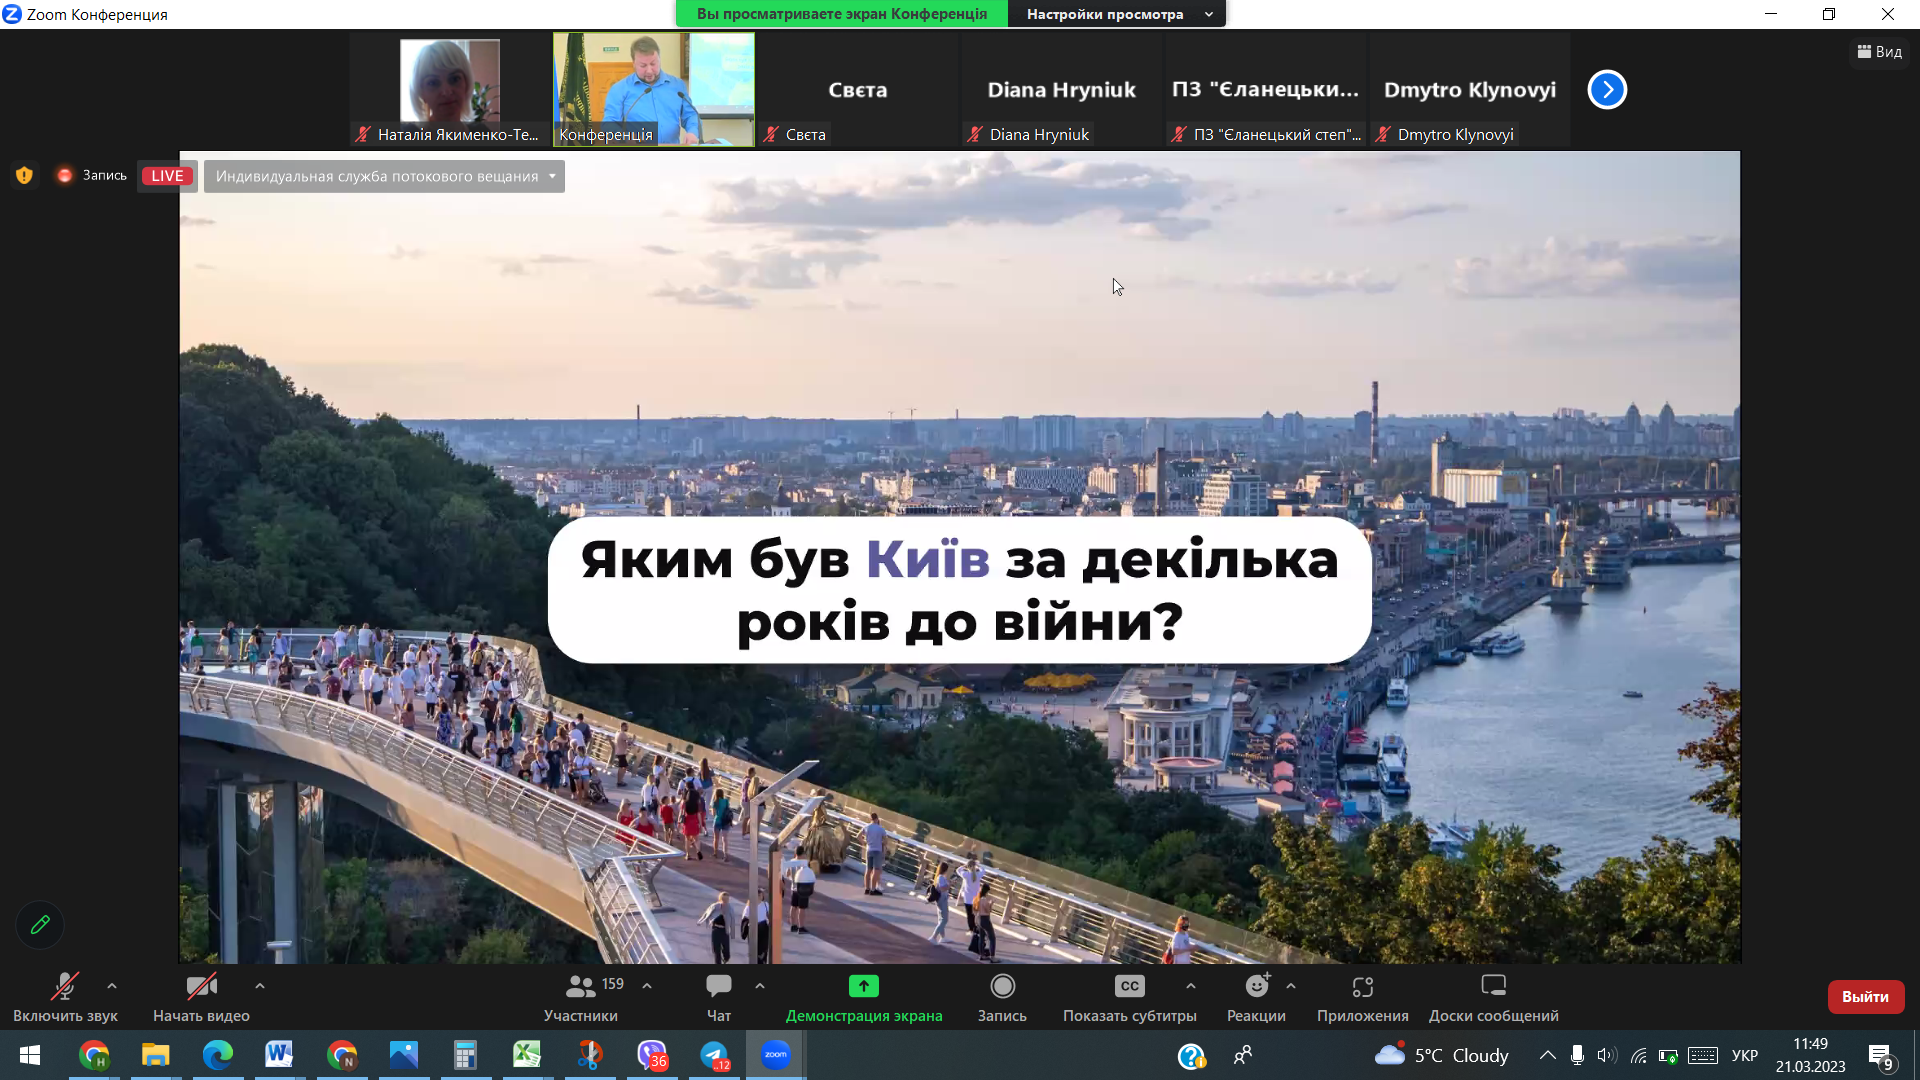
Task: Click the encryption shield icon
Action: [24, 176]
